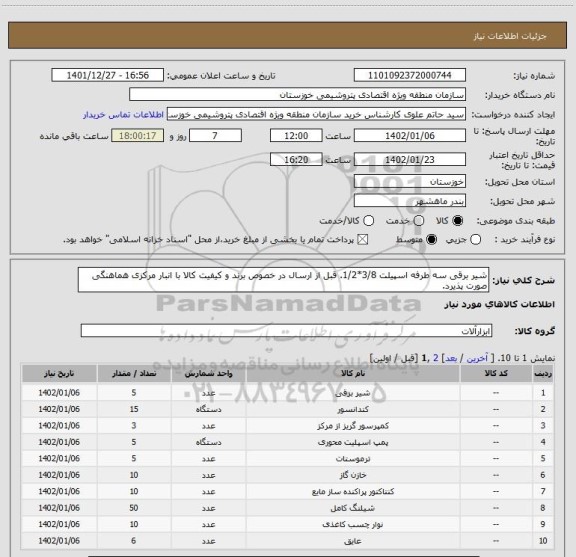This screenshot has height=557, width=576.
Task: Select the خازن گاز item row
Action: [287, 475]
